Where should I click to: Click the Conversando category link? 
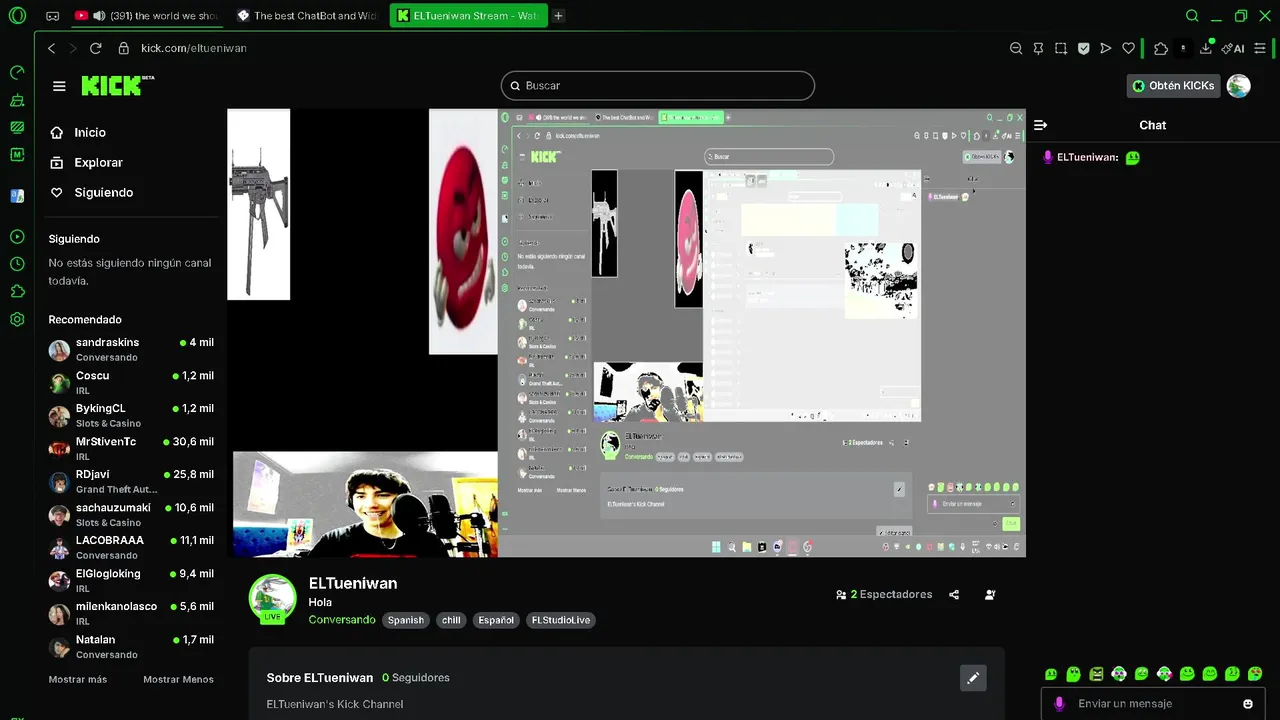coord(342,620)
